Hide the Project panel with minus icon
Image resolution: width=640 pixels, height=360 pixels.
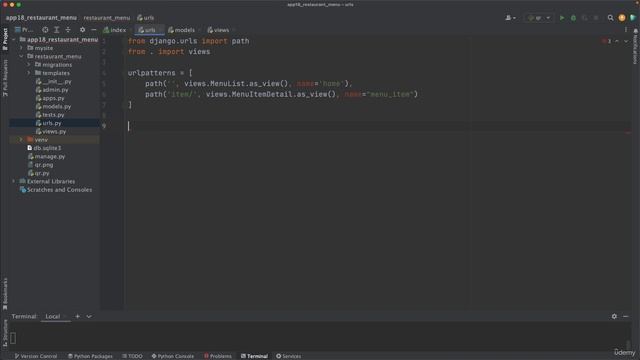(93, 30)
